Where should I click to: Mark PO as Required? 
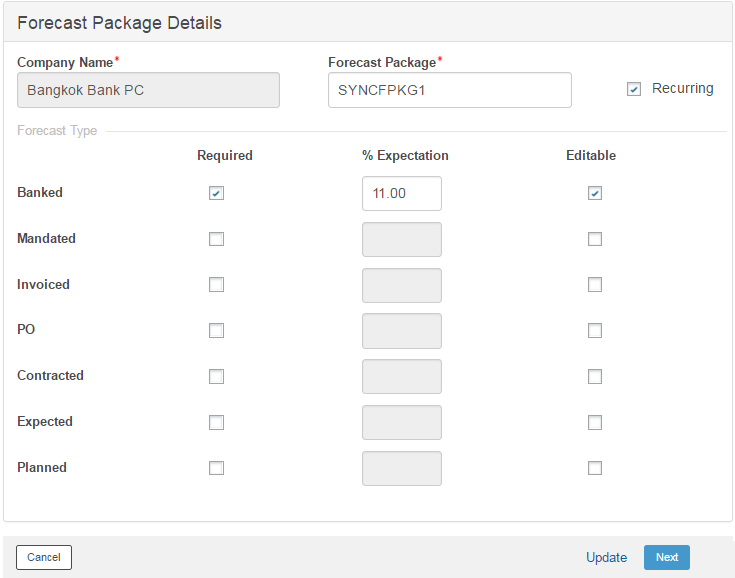click(216, 331)
